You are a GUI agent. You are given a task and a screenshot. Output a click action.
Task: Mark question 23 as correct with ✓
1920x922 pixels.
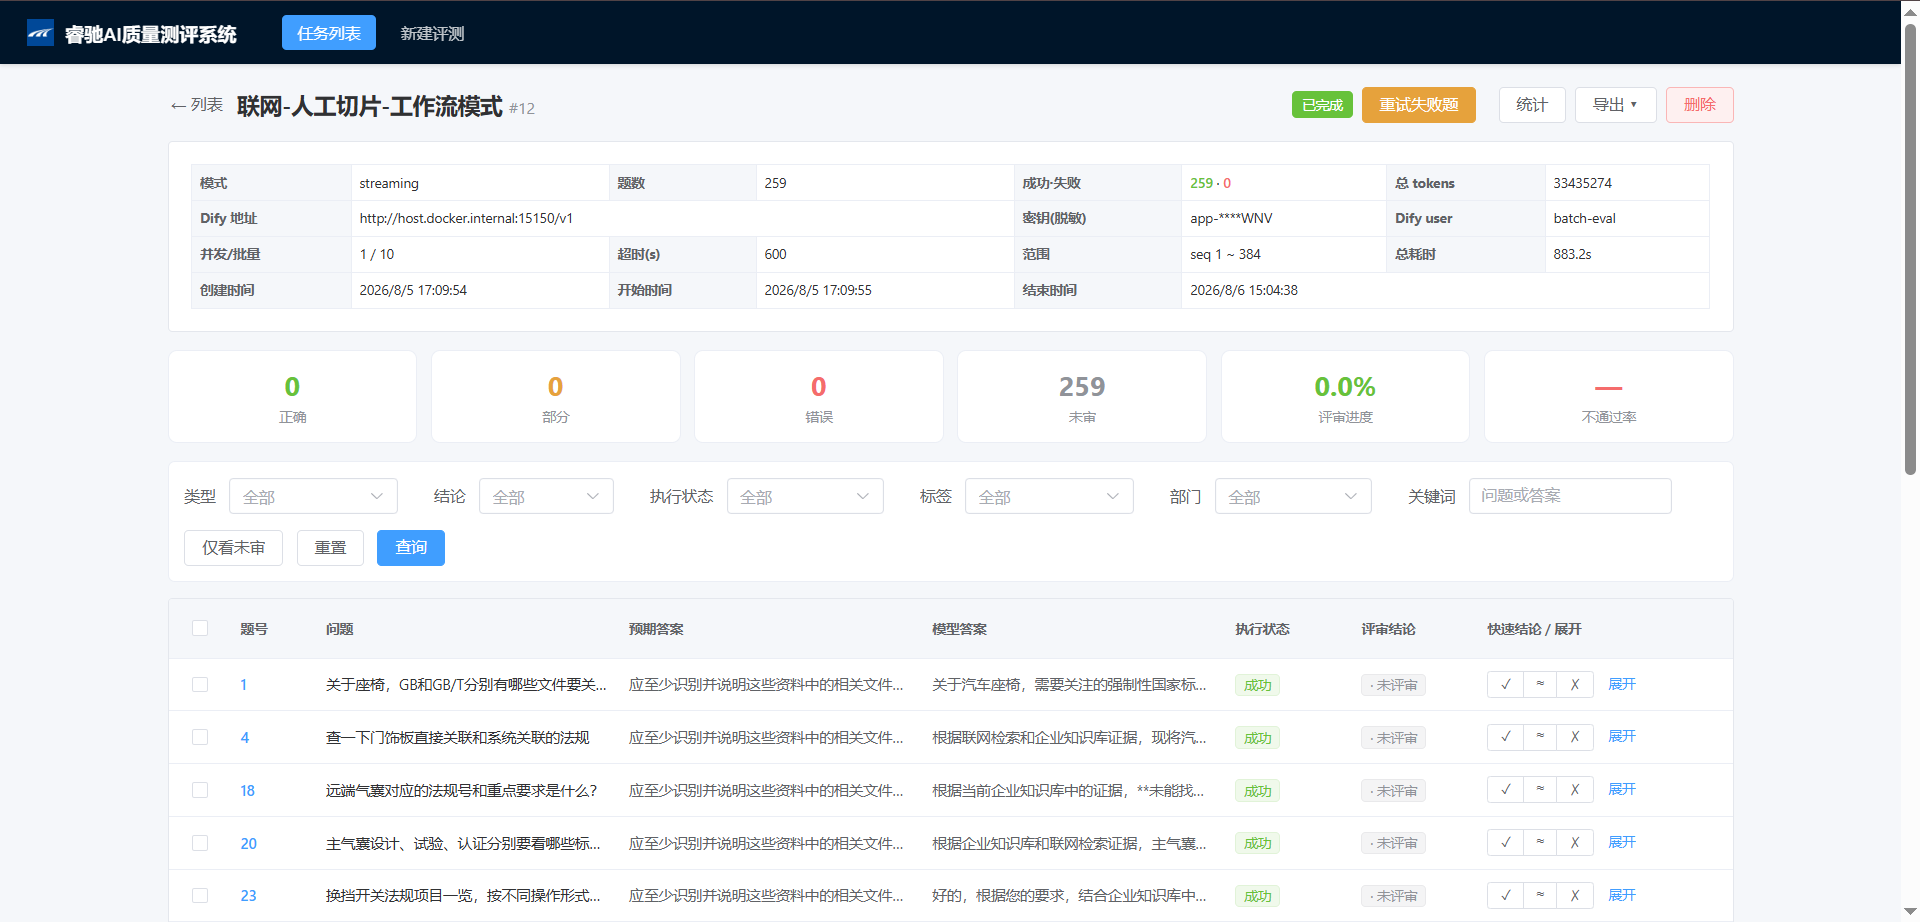(1505, 896)
